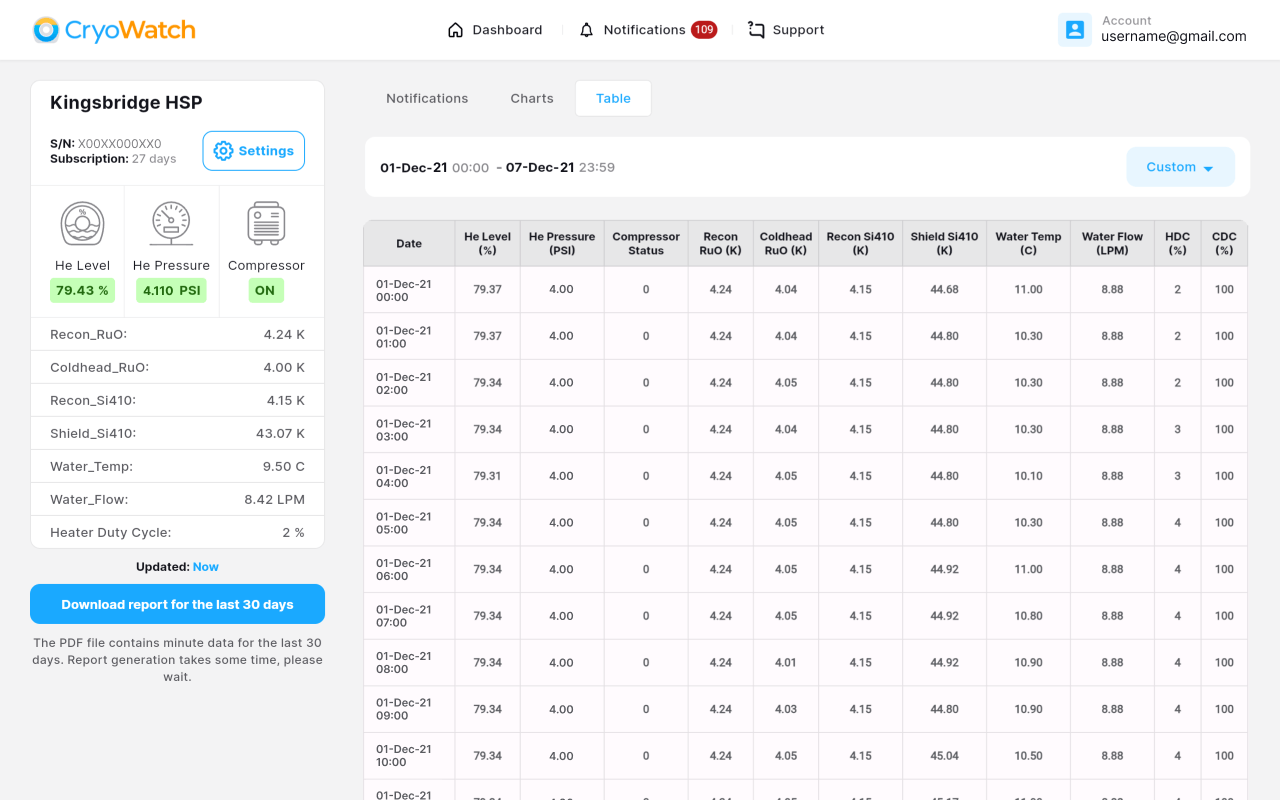This screenshot has width=1280, height=800.
Task: Click the 79.43 % He Level badge
Action: point(82,291)
